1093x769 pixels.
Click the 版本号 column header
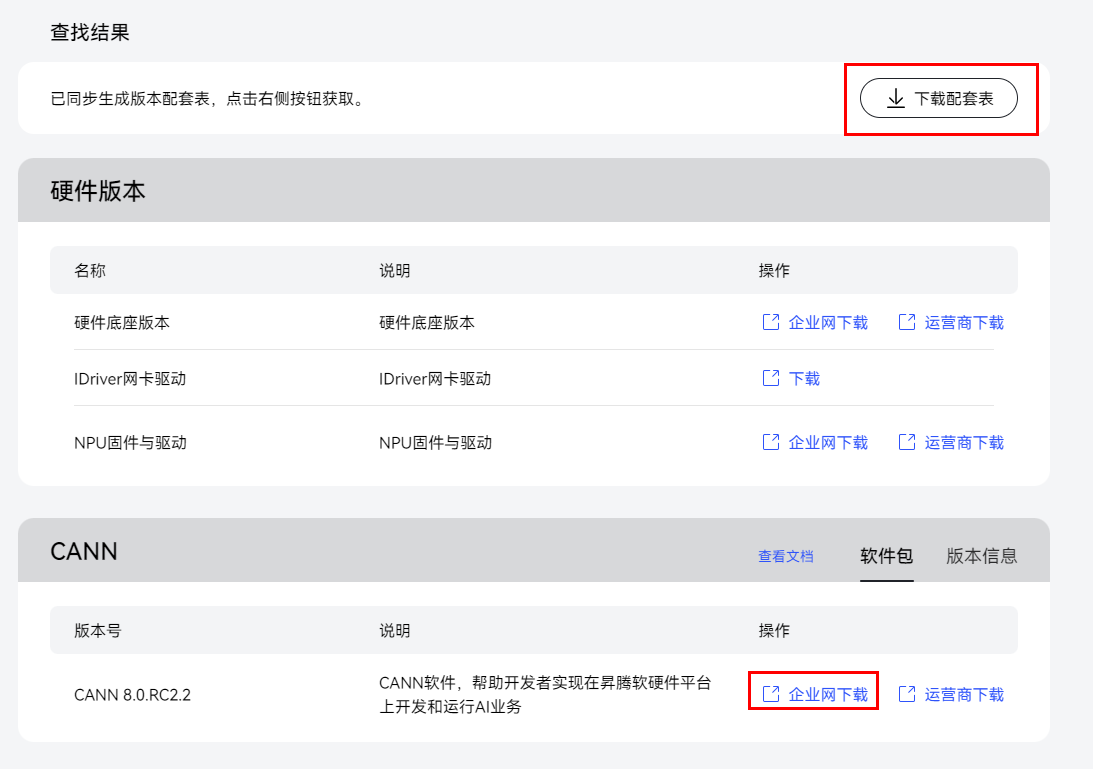tap(98, 631)
